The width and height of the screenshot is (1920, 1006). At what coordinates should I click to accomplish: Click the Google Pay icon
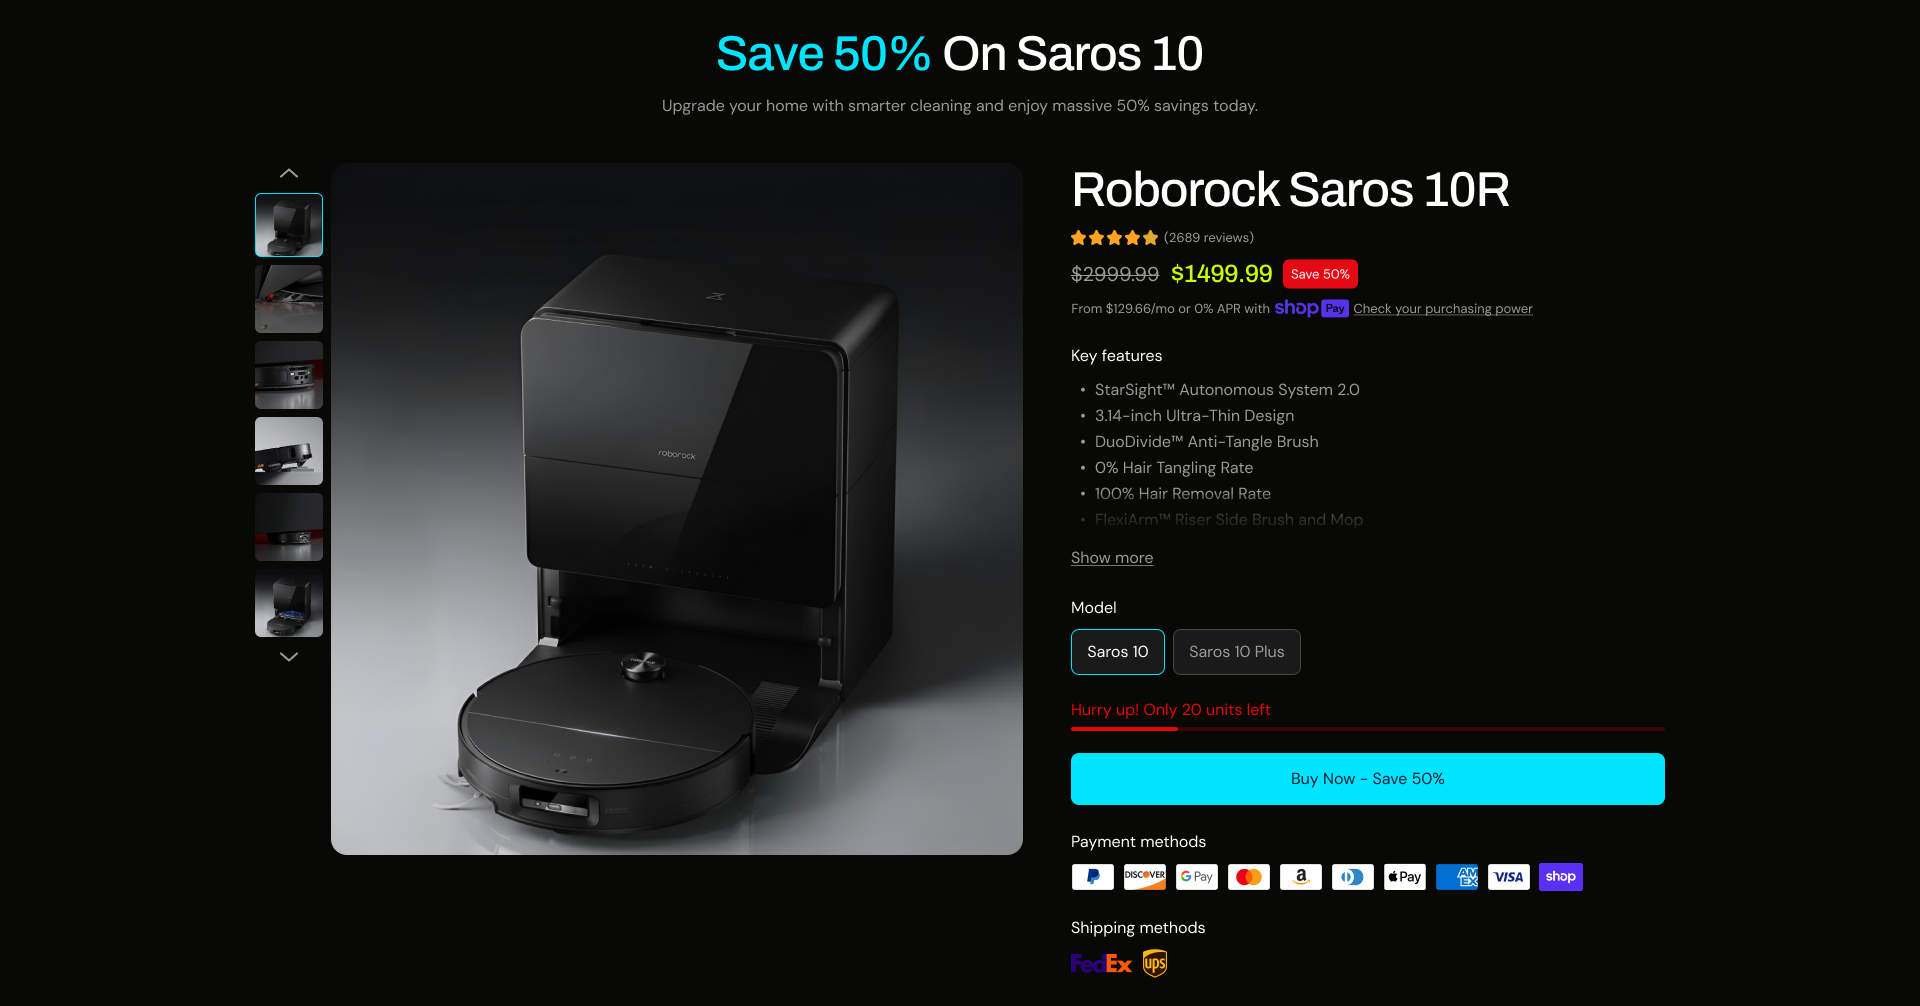(1196, 877)
